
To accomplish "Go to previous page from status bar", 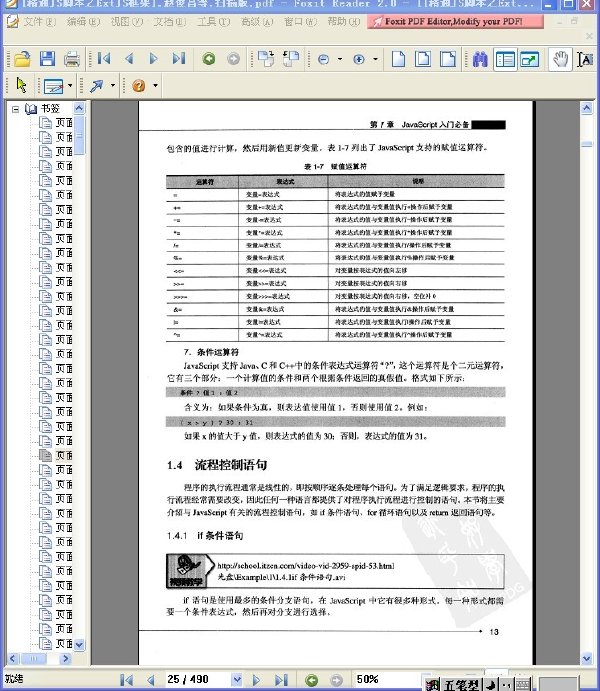I will tap(151, 680).
